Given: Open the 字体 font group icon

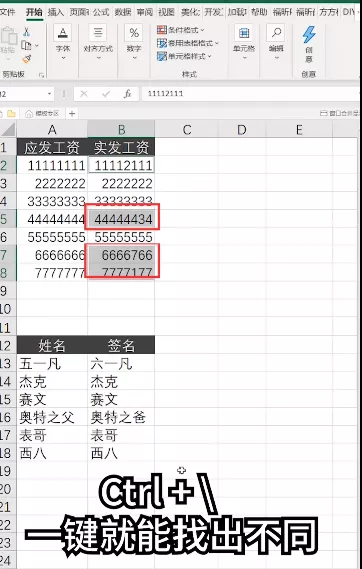Looking at the screenshot, I should [x=62, y=33].
